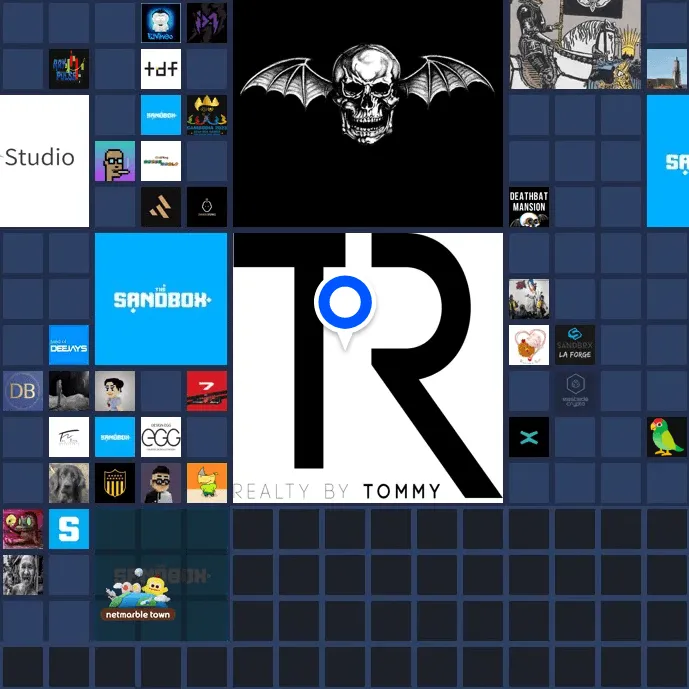Select the winged skull Deathbat estate
The width and height of the screenshot is (689, 689).
pyautogui.click(x=368, y=113)
